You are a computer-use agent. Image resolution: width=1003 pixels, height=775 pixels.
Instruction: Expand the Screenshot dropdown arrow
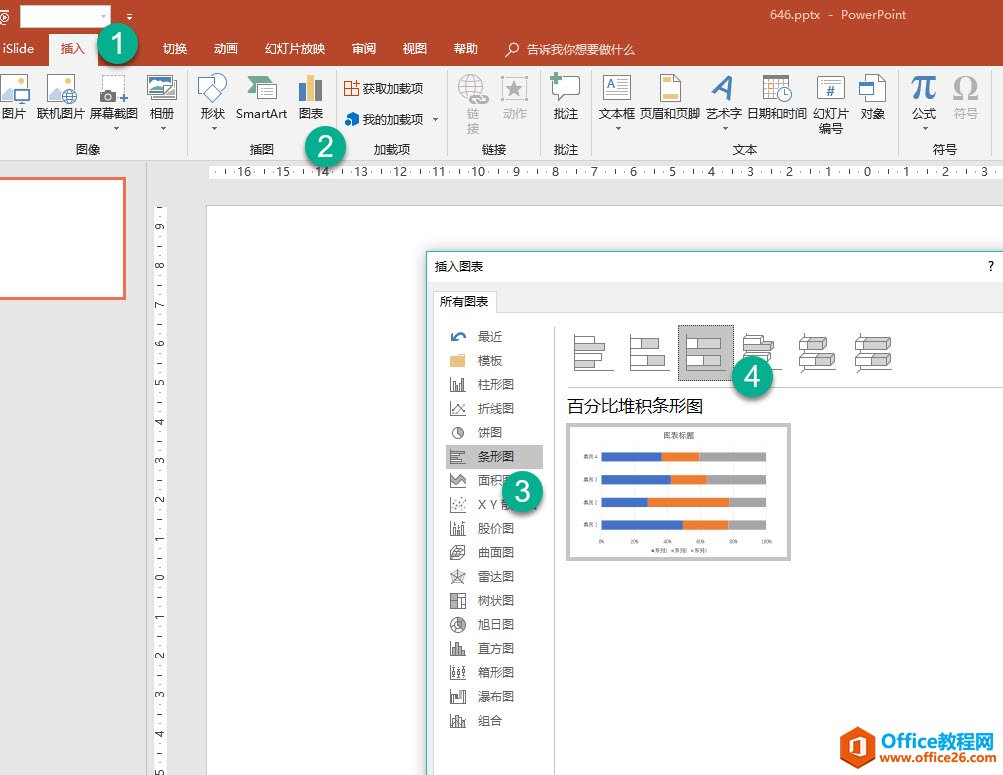116,129
